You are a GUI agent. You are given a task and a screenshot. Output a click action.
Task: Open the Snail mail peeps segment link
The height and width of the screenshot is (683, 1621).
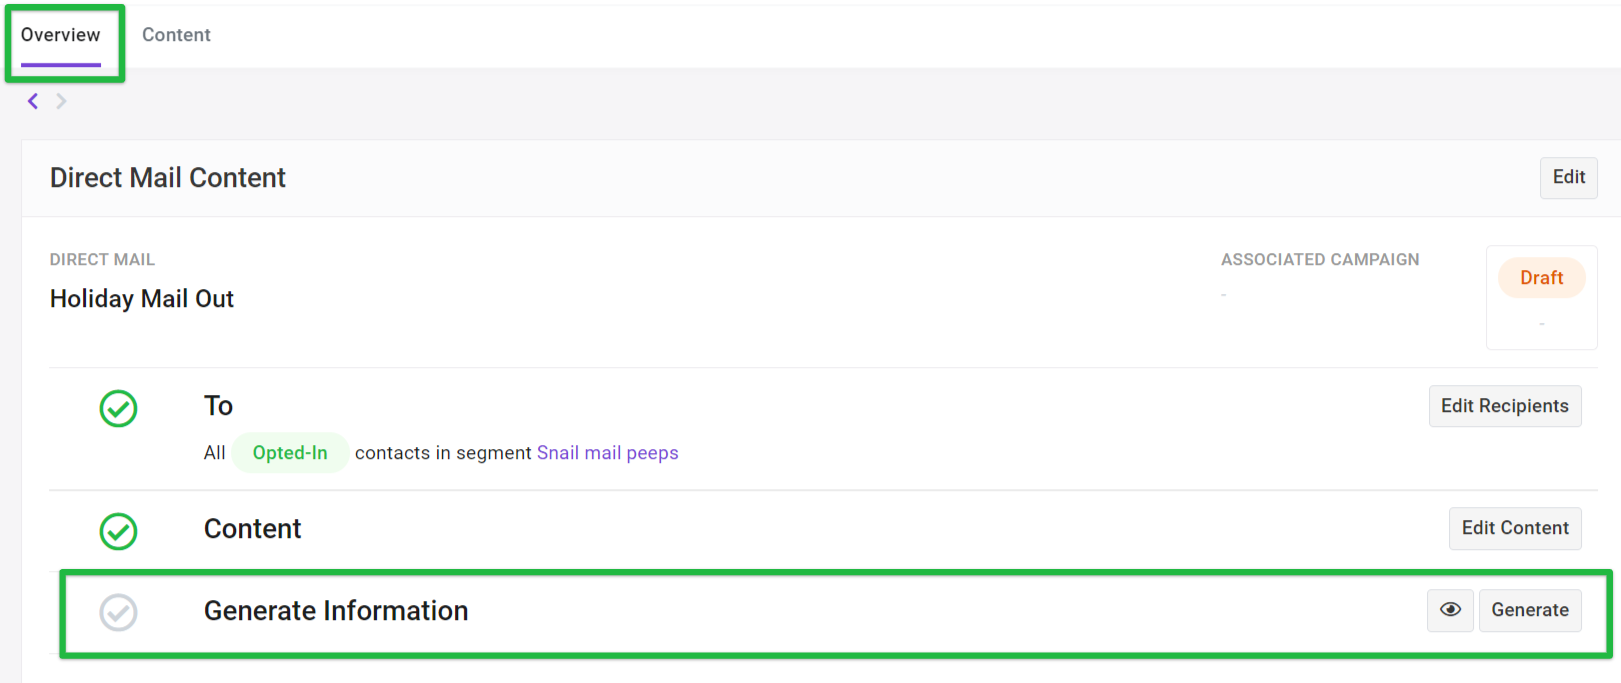(608, 453)
